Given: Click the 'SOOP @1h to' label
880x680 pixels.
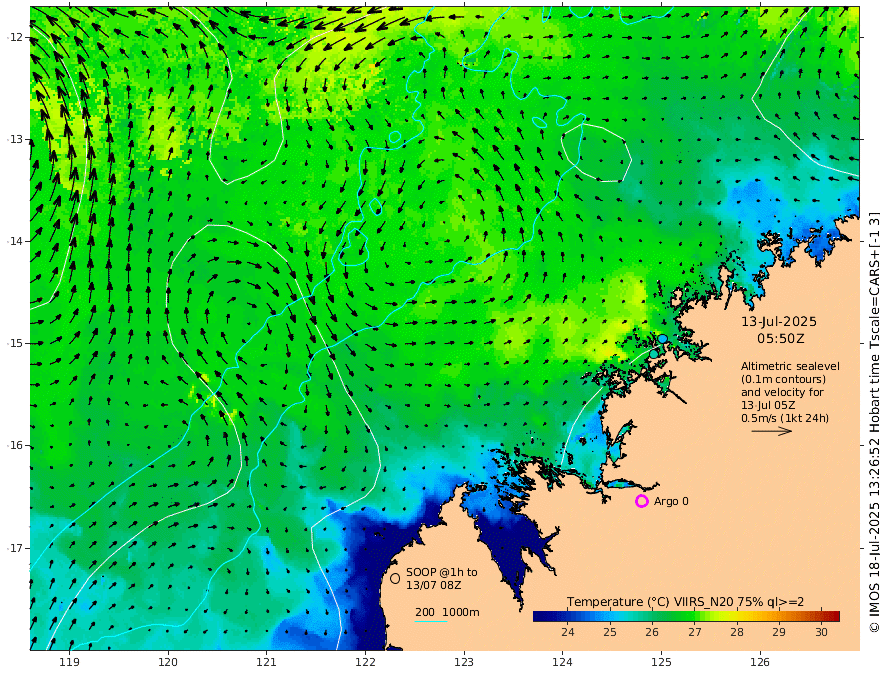Looking at the screenshot, I should [442, 572].
